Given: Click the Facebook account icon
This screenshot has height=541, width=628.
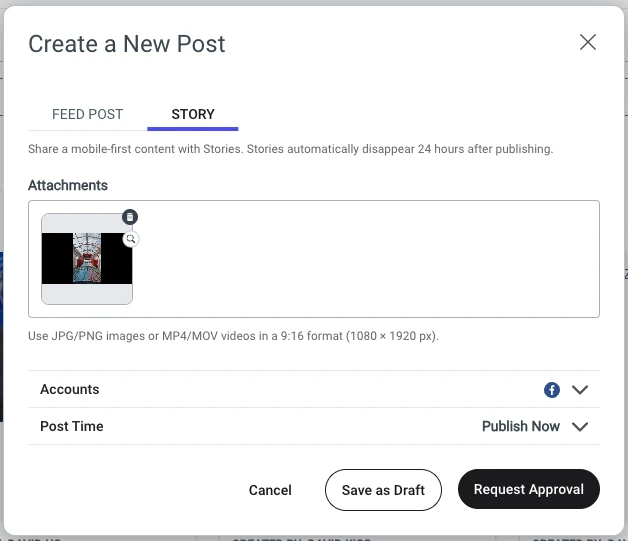Looking at the screenshot, I should coord(552,390).
